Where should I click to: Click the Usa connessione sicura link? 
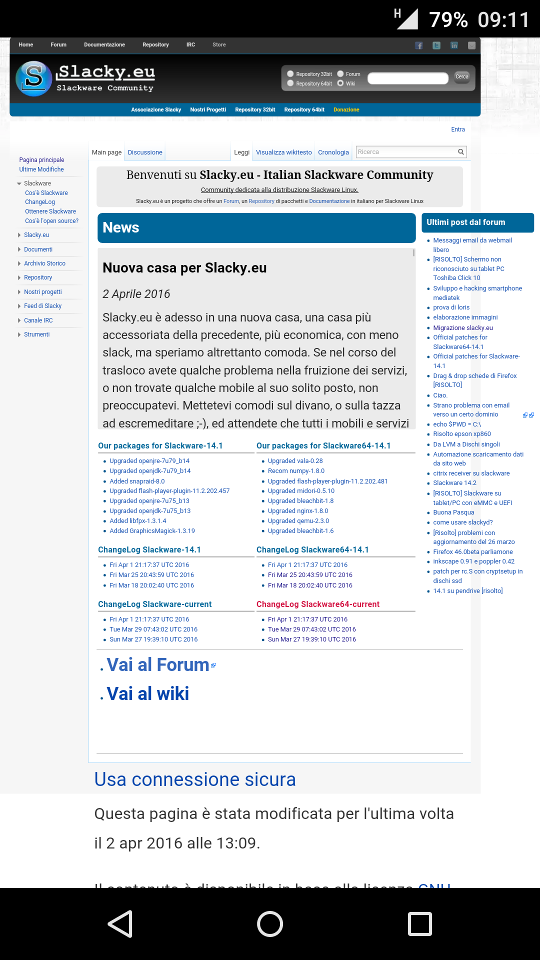[x=195, y=779]
